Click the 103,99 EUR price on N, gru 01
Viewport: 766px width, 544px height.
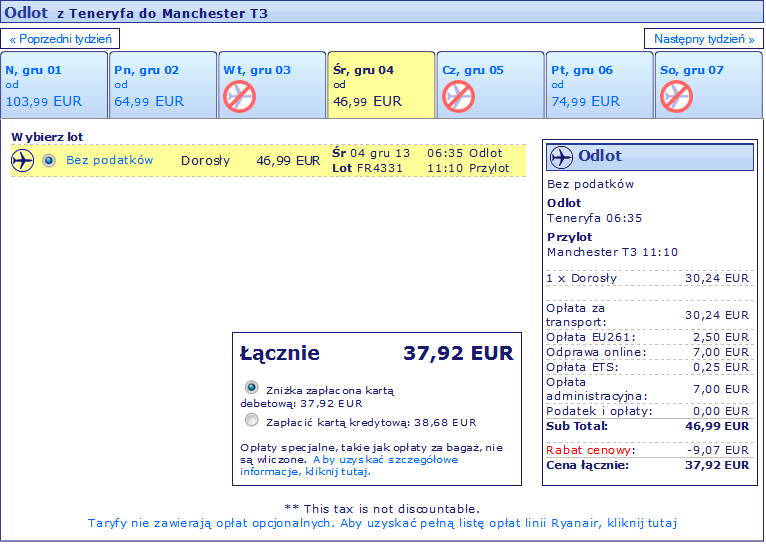[x=43, y=102]
